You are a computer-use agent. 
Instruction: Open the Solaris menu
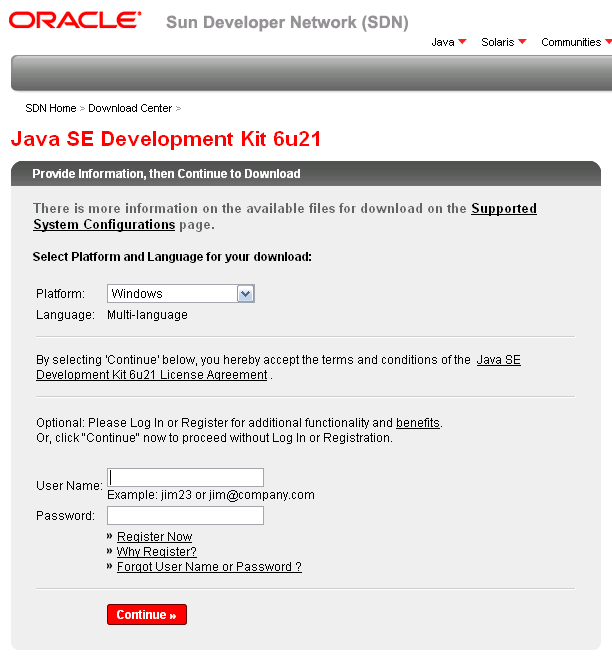click(x=504, y=42)
